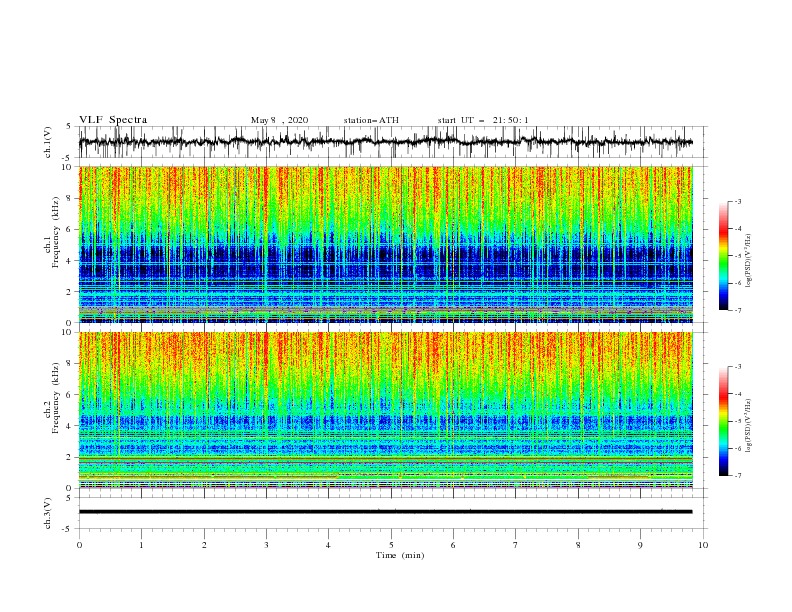
Task: Click time axis tick label "1"
Action: [x=141, y=545]
